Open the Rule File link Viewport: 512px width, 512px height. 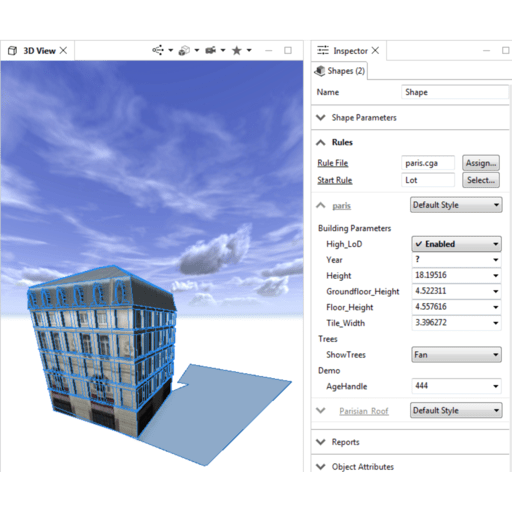[x=333, y=163]
